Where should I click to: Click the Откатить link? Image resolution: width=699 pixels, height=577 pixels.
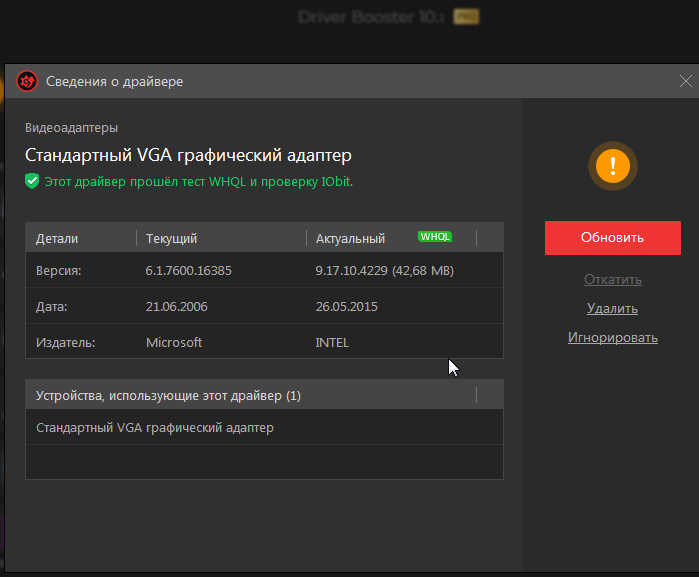click(x=613, y=280)
